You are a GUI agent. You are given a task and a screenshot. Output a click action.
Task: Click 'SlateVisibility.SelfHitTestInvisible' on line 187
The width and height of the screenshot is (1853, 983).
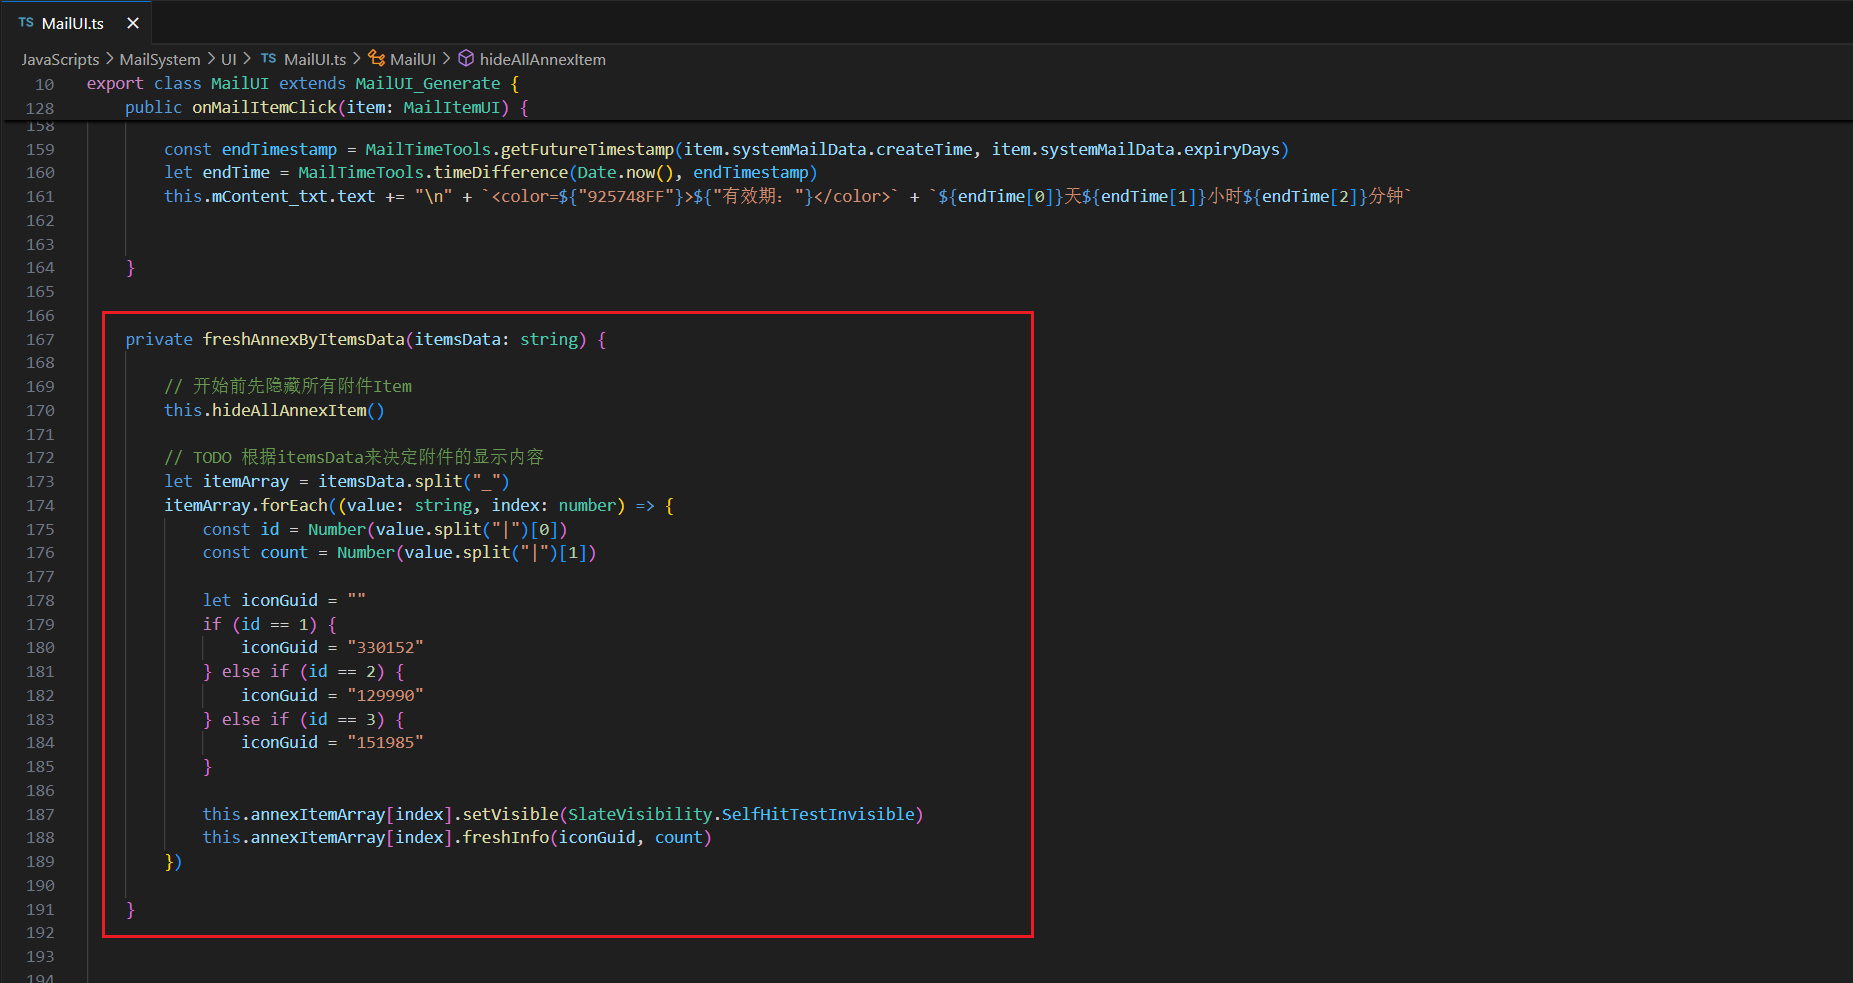[x=742, y=814]
